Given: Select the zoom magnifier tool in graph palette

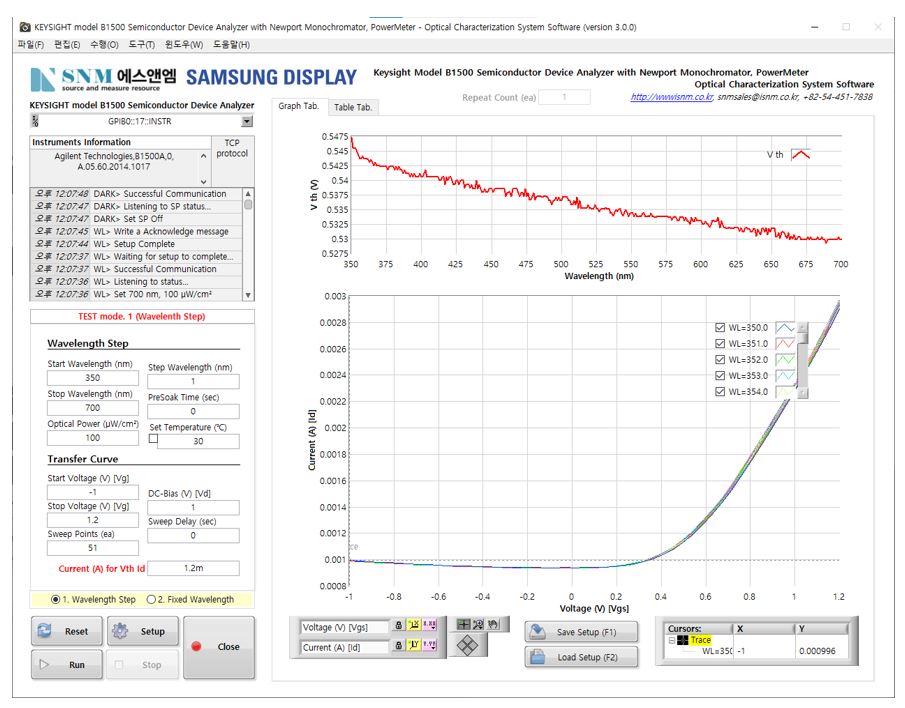Looking at the screenshot, I should pyautogui.click(x=478, y=623).
